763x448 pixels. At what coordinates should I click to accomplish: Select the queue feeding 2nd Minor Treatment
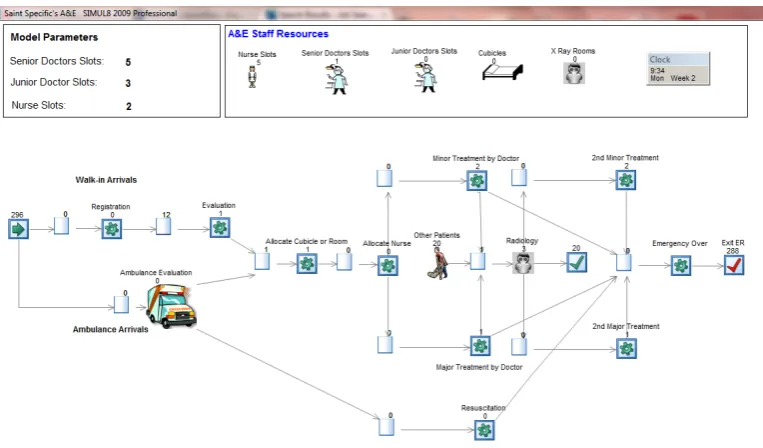point(519,177)
